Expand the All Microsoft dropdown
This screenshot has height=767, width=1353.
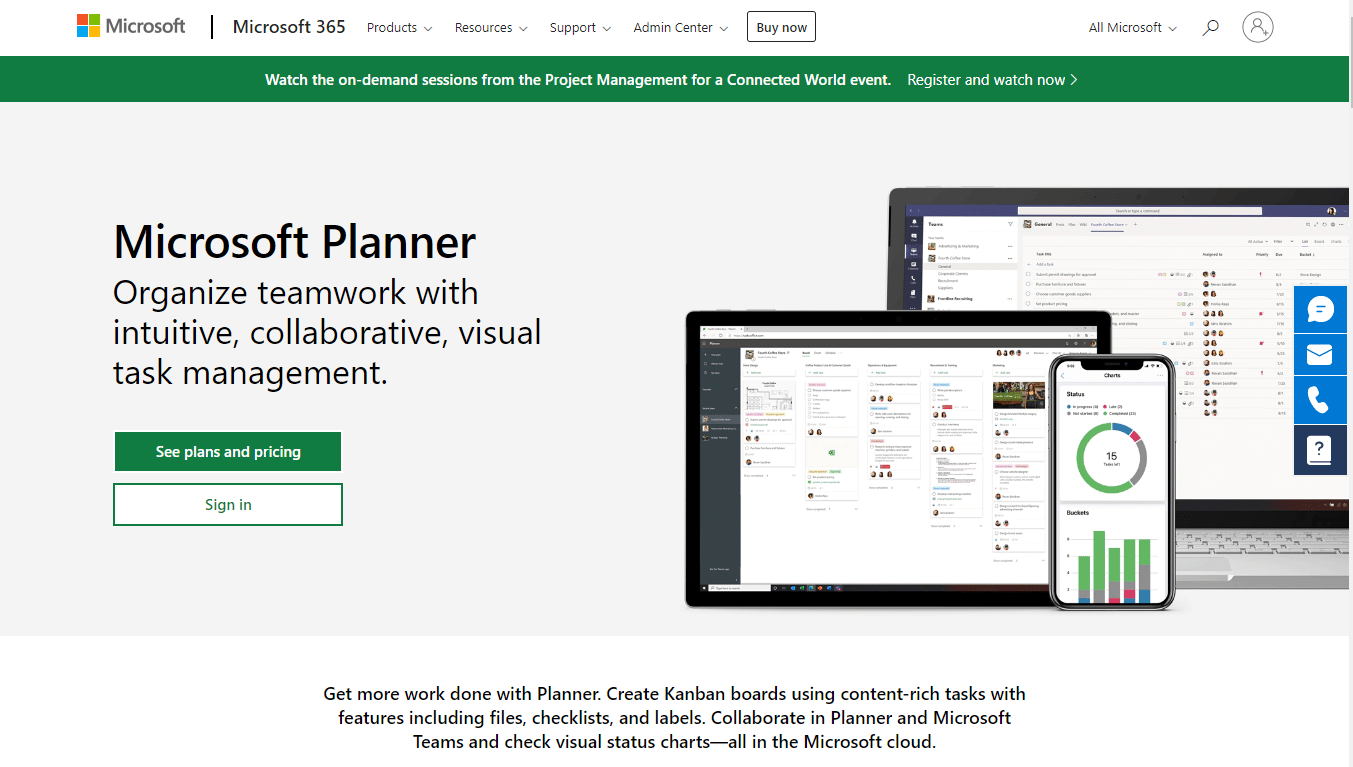[x=1131, y=28]
